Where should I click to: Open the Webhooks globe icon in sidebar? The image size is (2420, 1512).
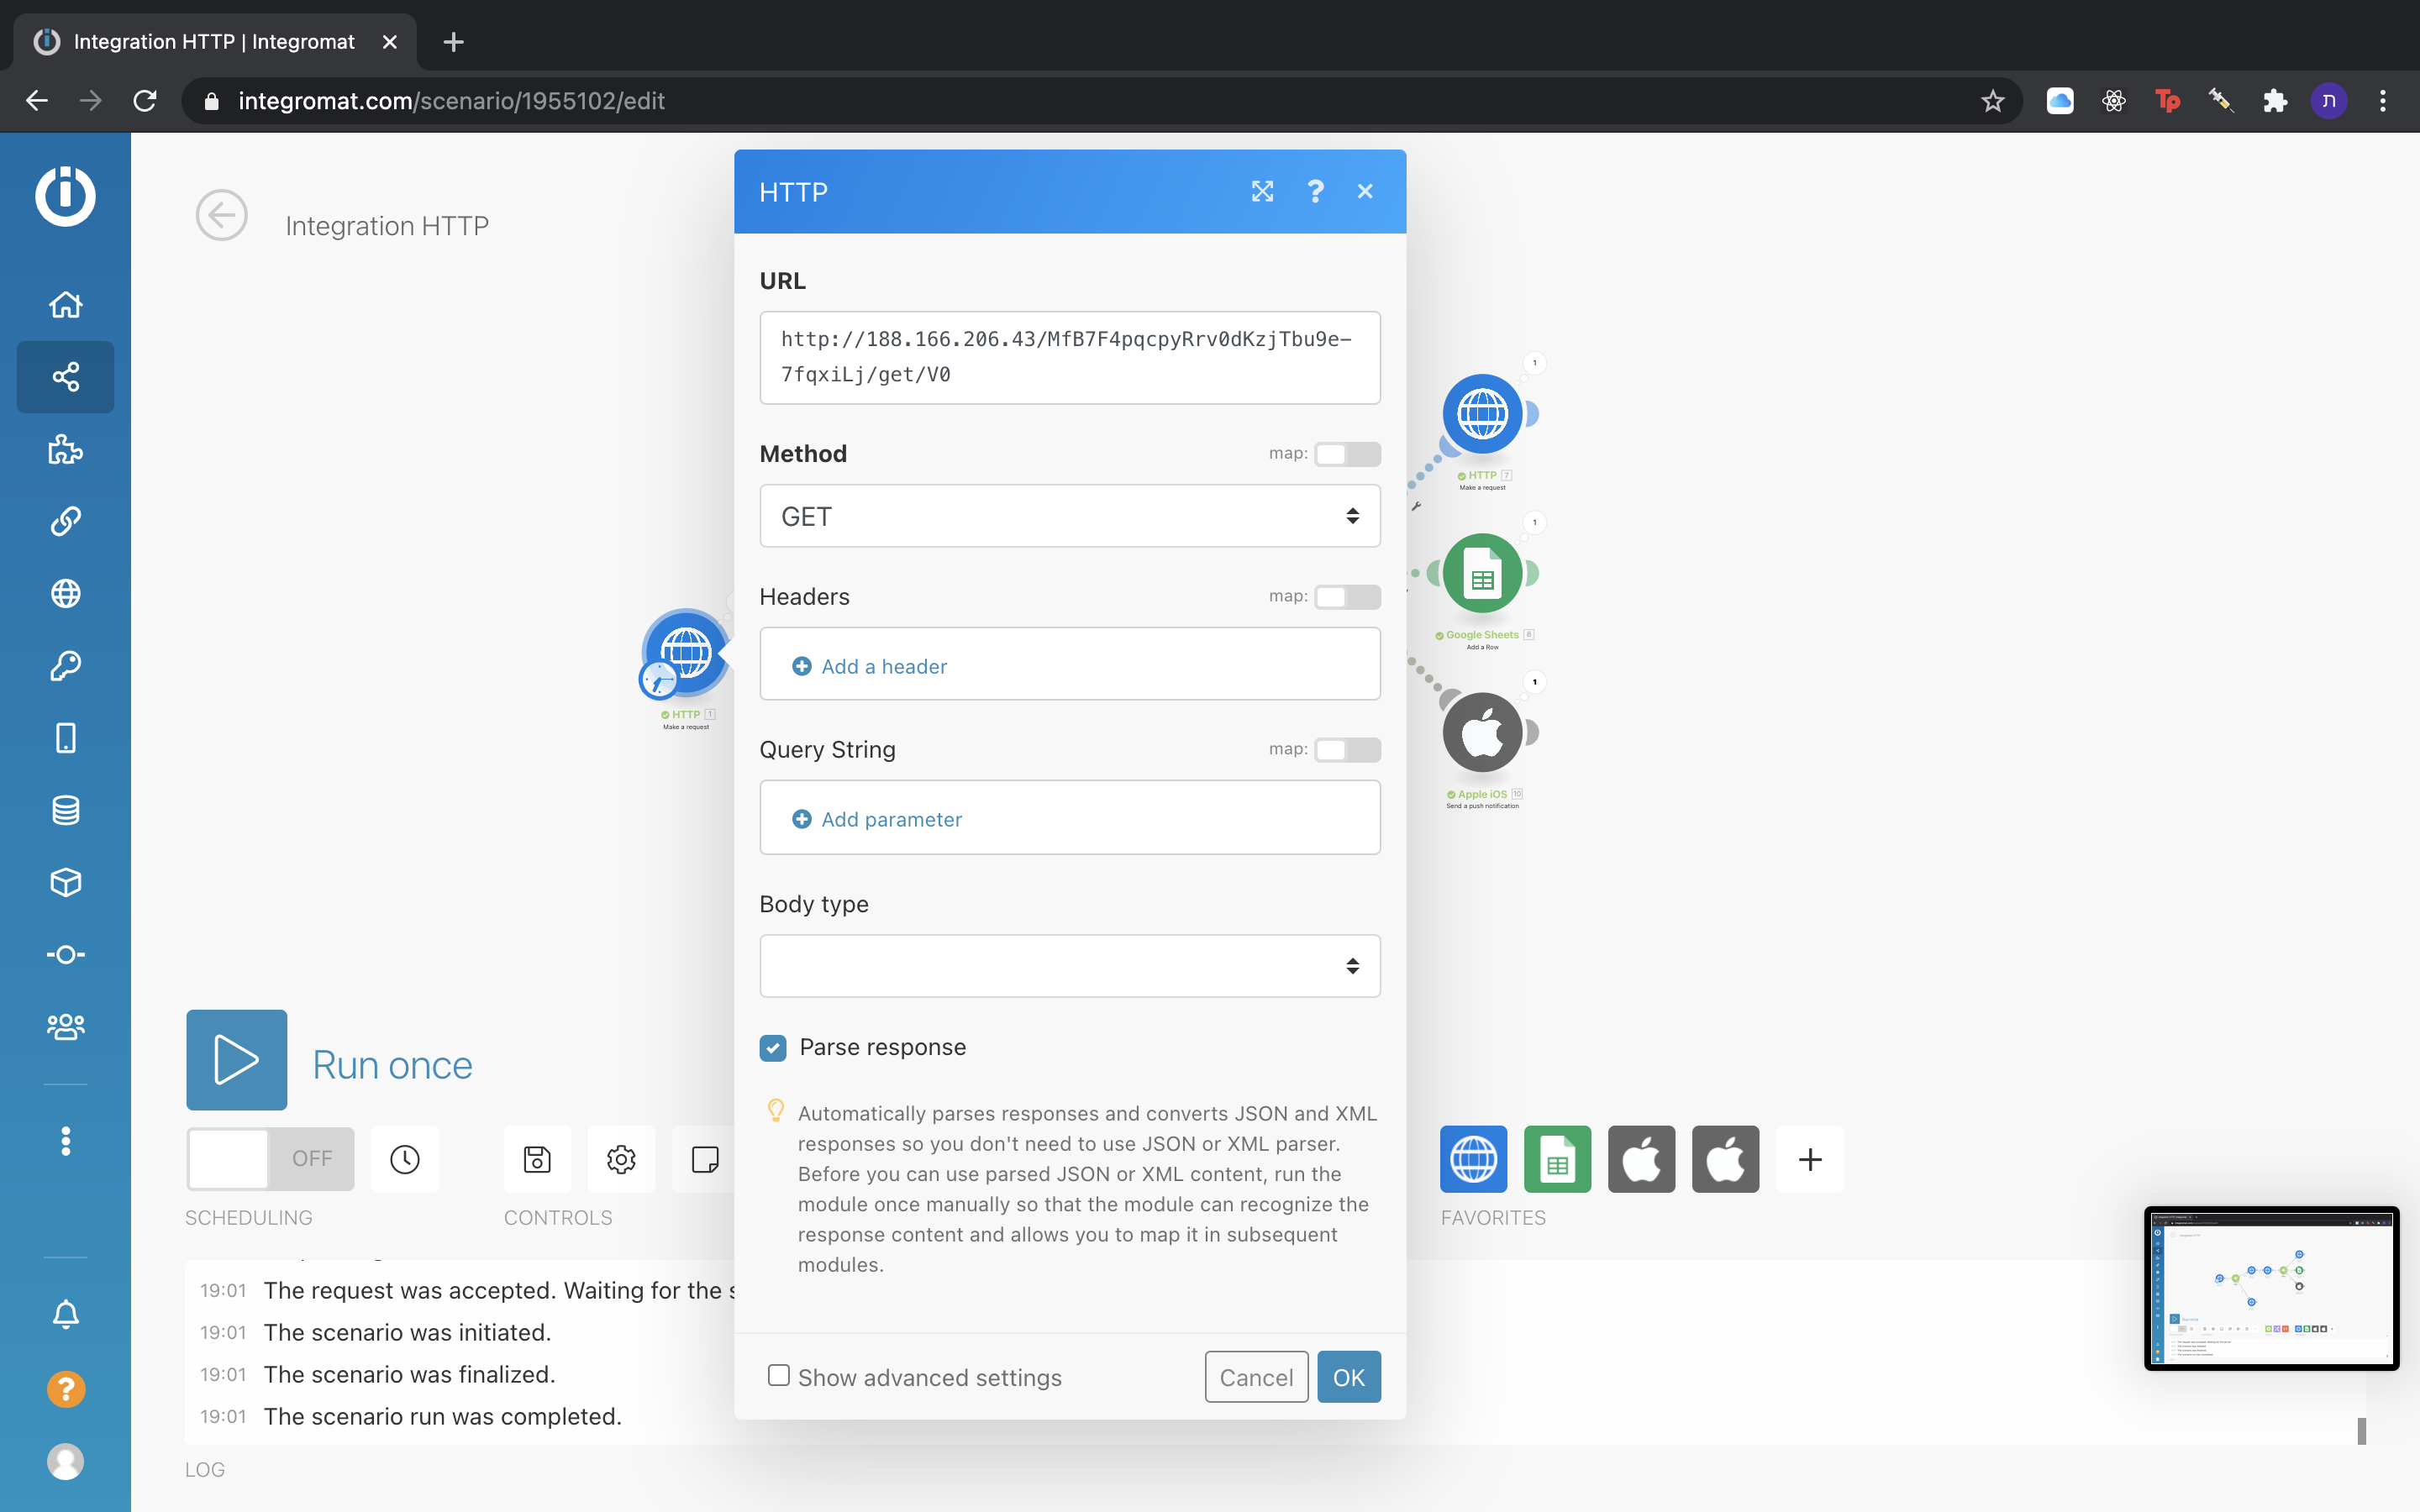pyautogui.click(x=65, y=594)
